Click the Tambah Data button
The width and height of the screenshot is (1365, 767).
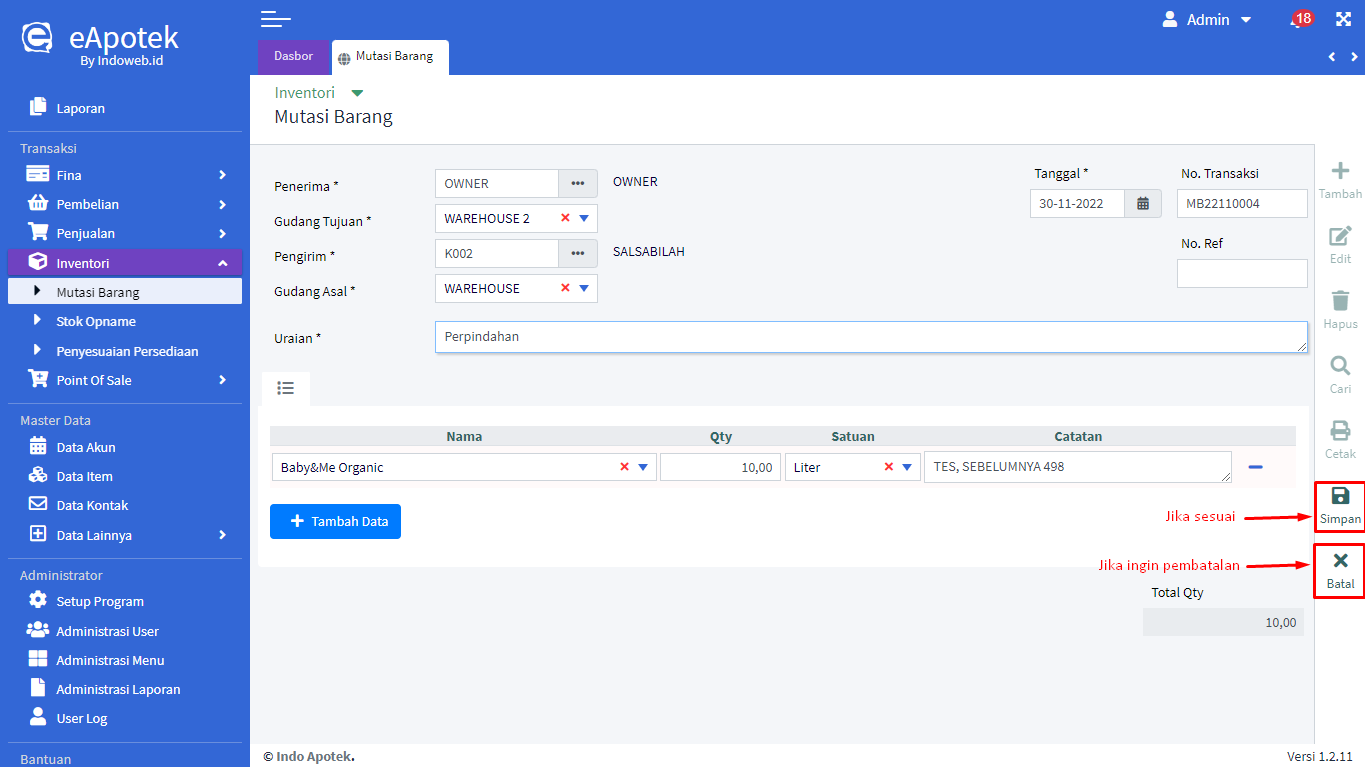tap(335, 522)
